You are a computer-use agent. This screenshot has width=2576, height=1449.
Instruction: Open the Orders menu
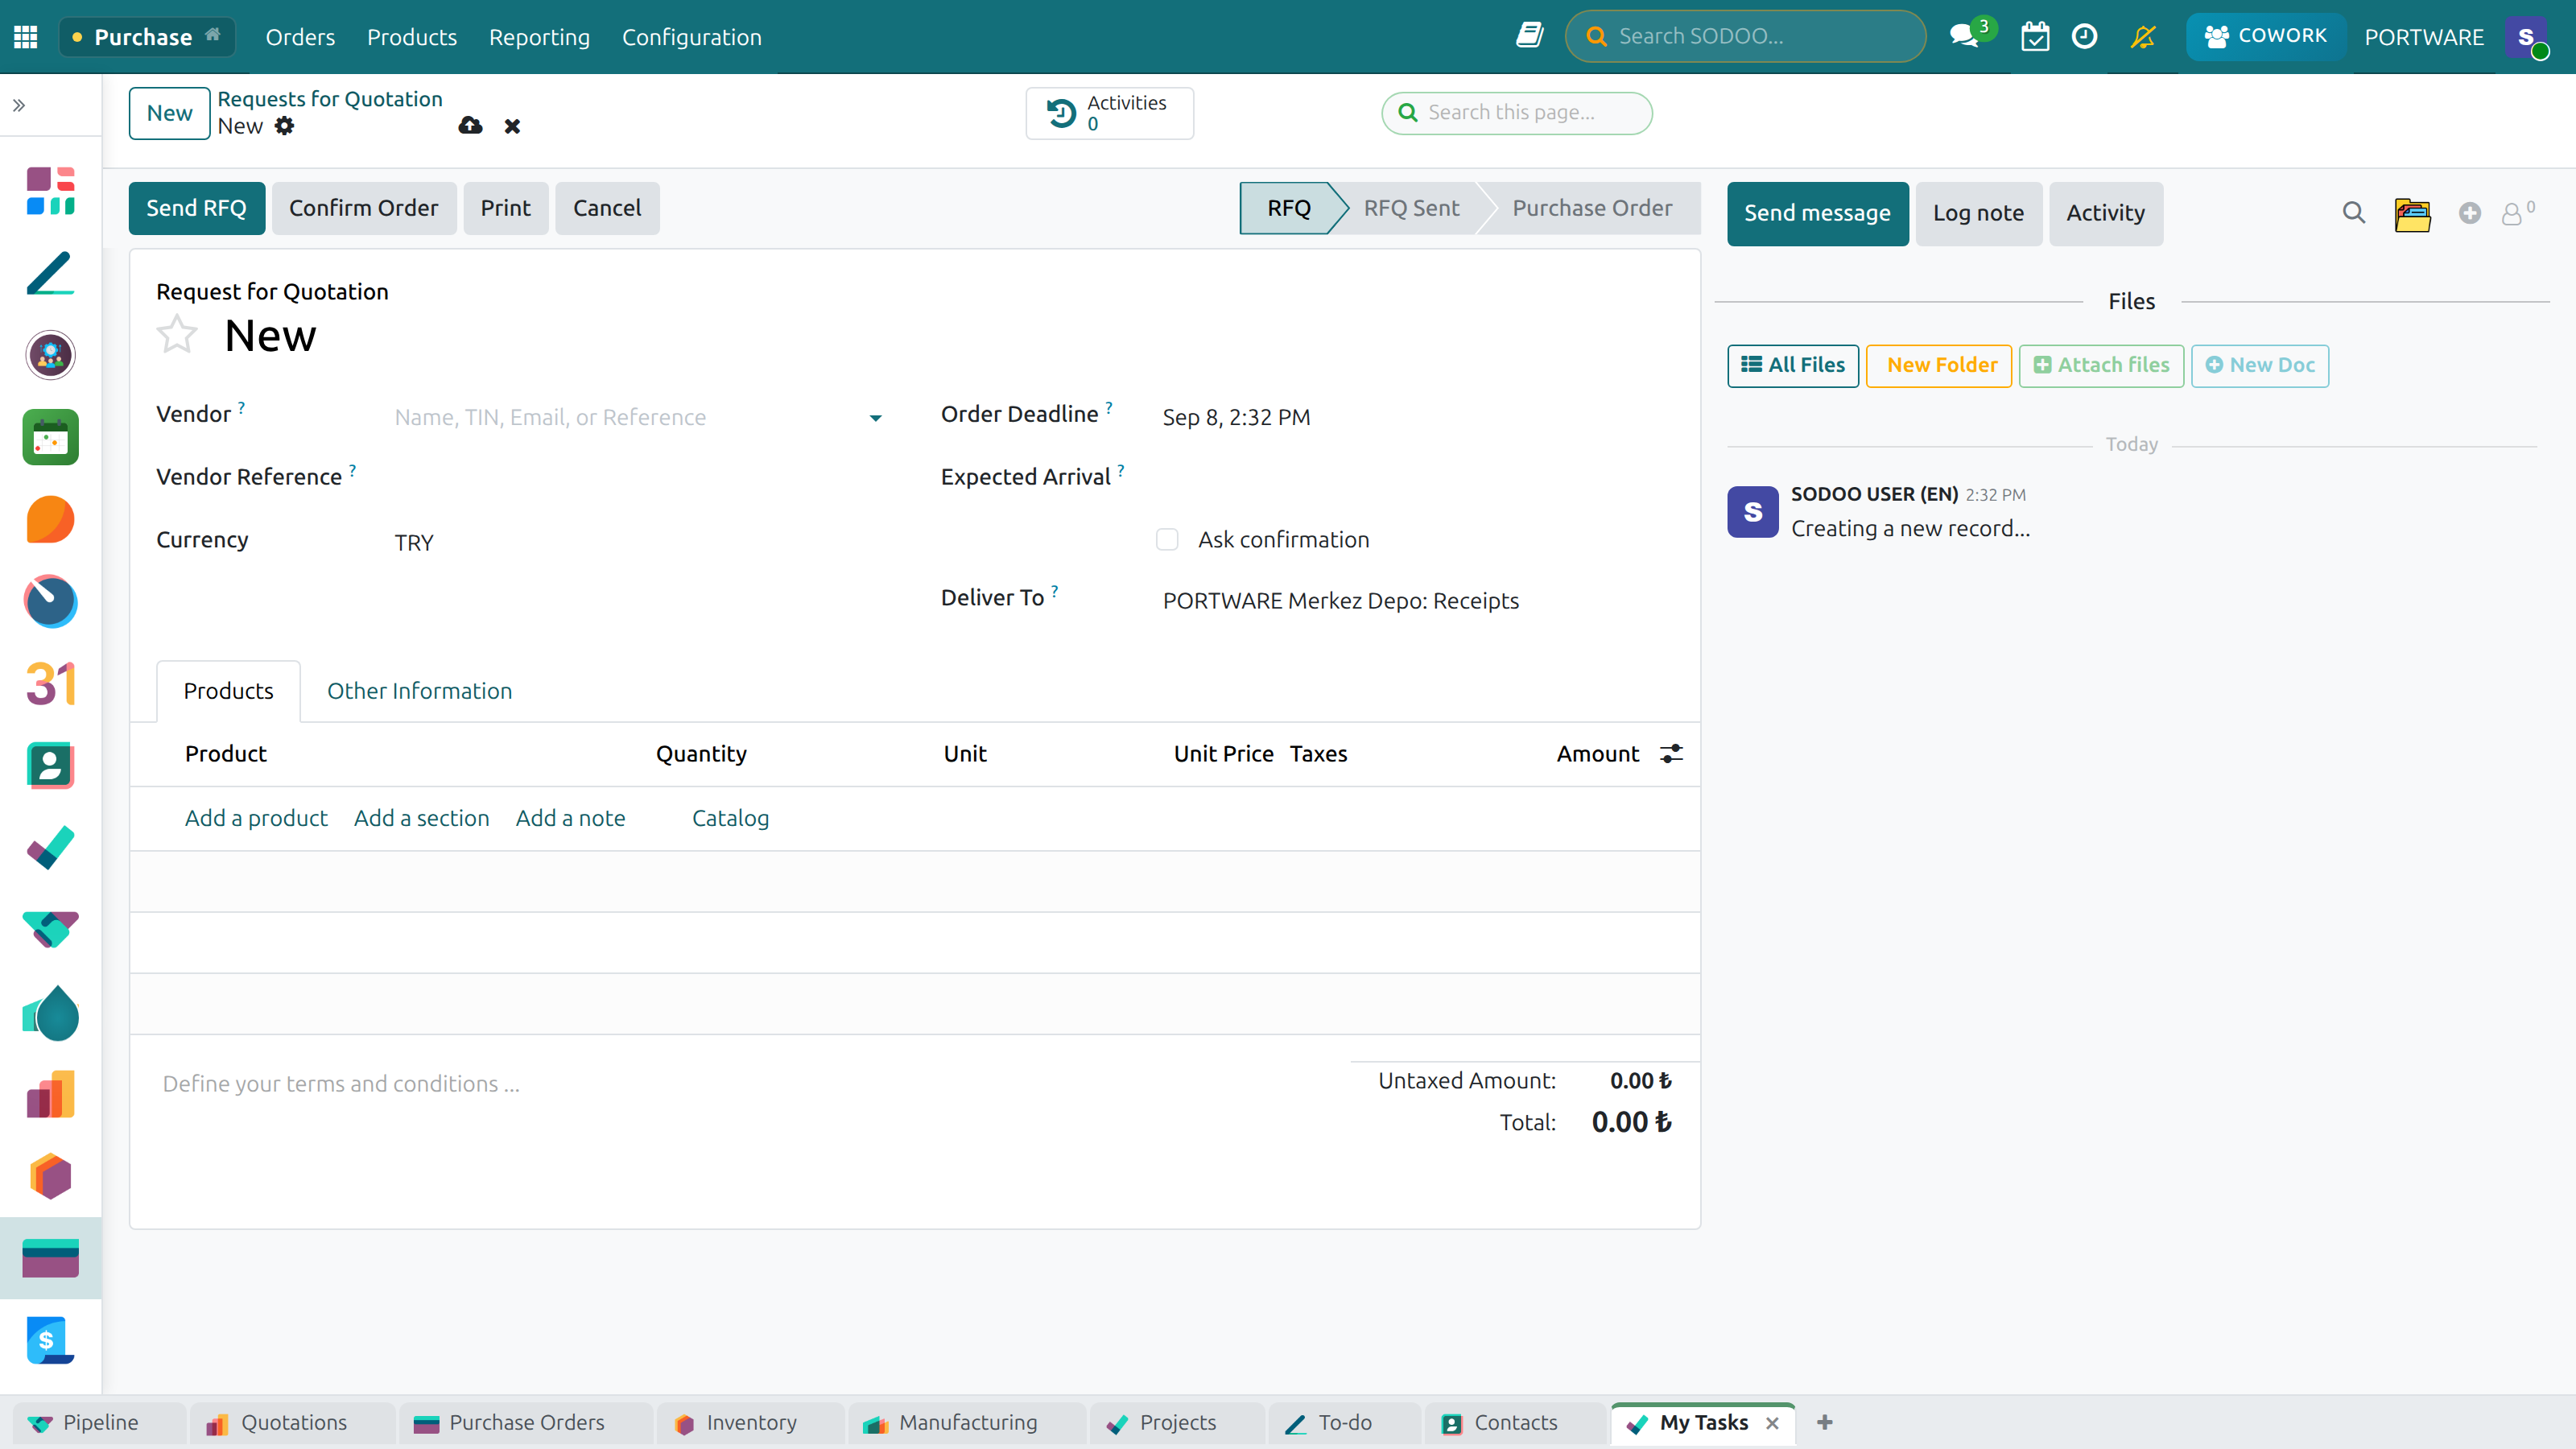(x=300, y=37)
